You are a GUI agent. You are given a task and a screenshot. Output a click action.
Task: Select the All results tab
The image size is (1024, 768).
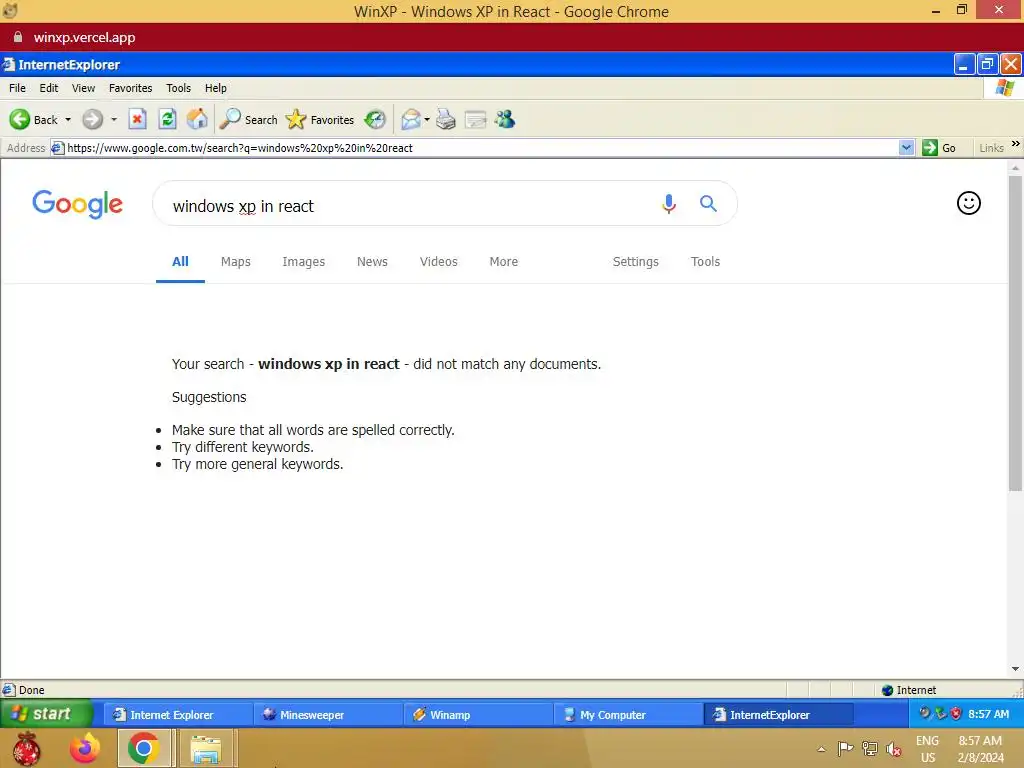coord(180,262)
